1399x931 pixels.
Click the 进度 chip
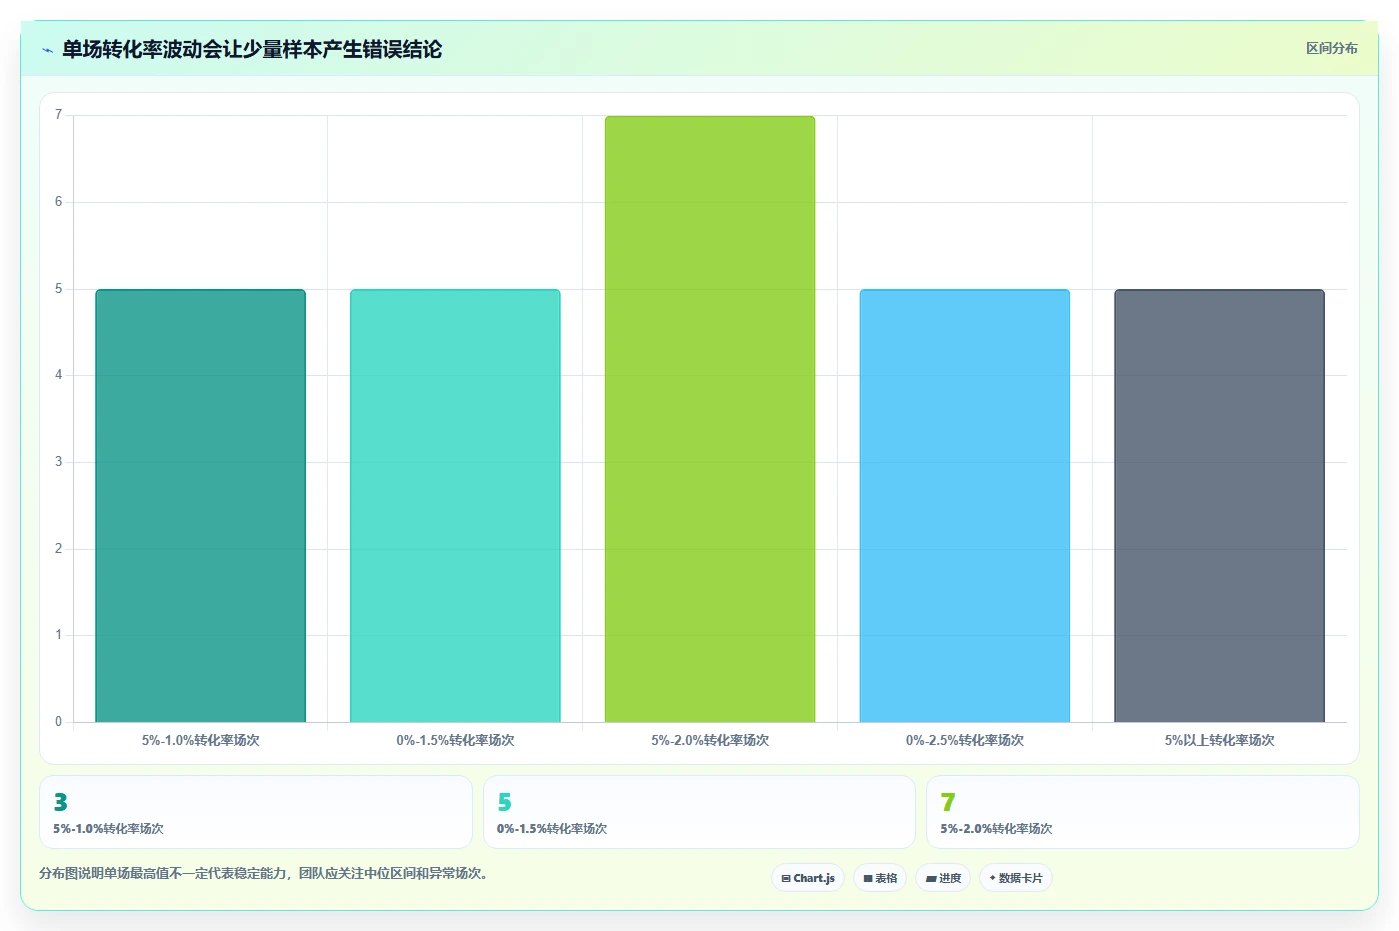tap(943, 878)
